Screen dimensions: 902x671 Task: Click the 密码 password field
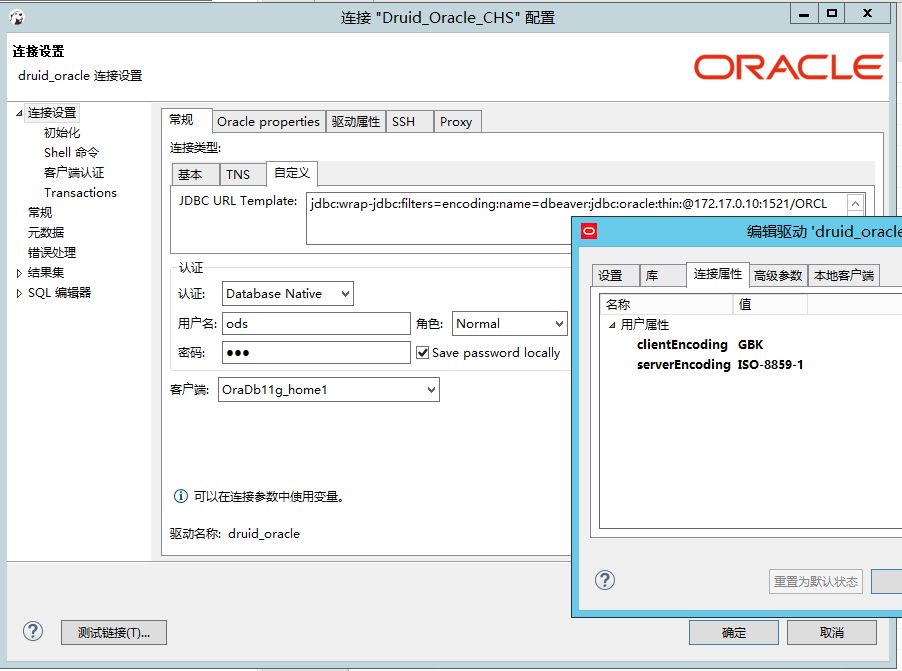pyautogui.click(x=316, y=353)
